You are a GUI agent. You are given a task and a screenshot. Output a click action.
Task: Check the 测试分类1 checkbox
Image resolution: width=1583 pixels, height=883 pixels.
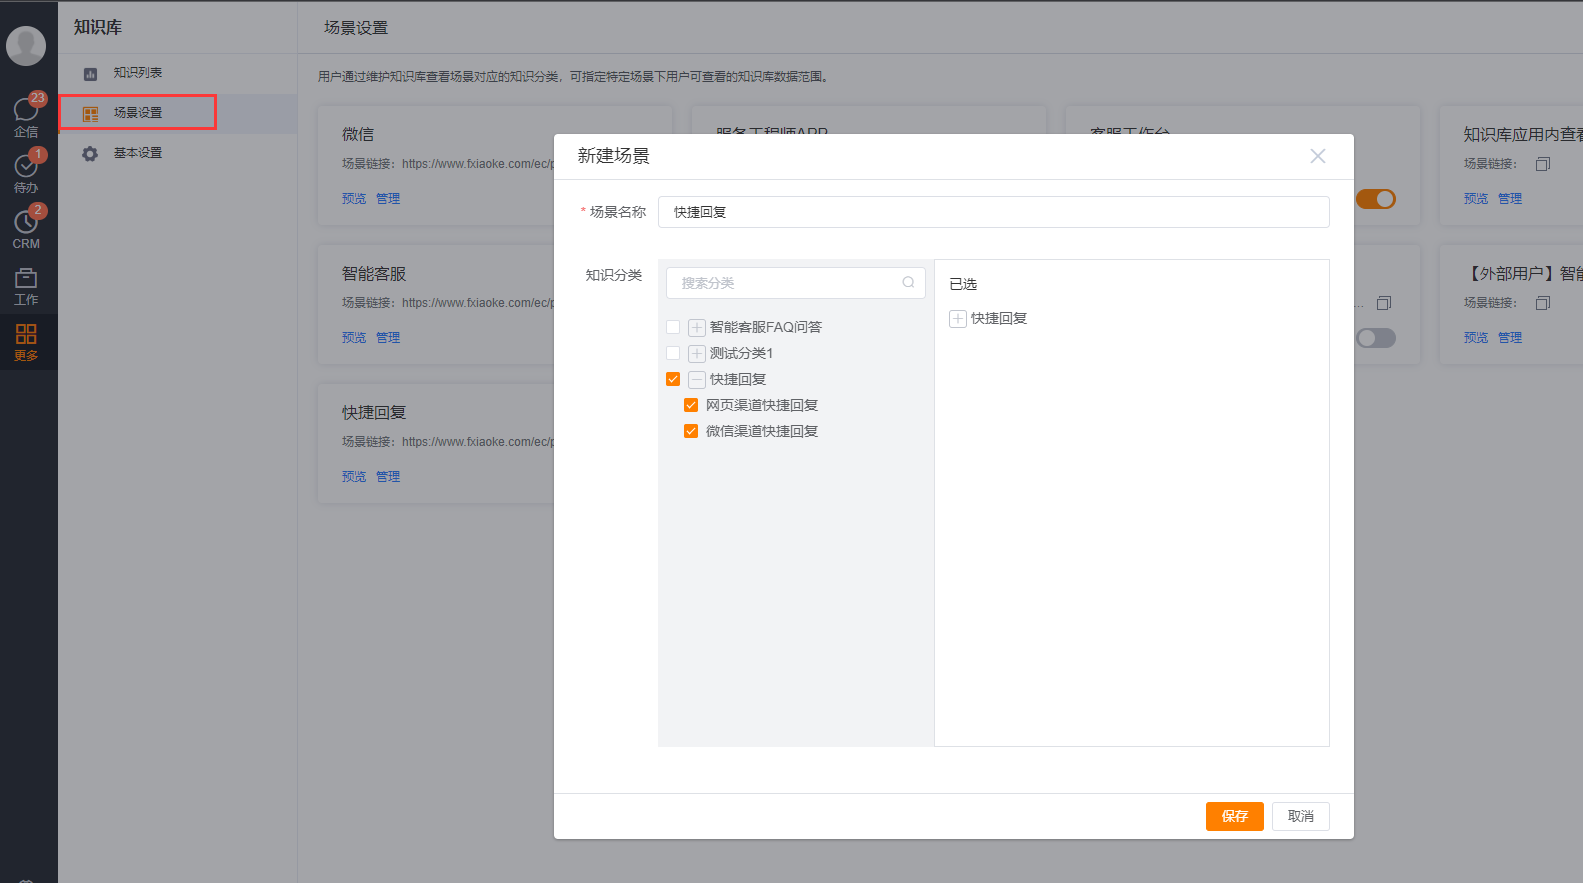[x=673, y=353]
